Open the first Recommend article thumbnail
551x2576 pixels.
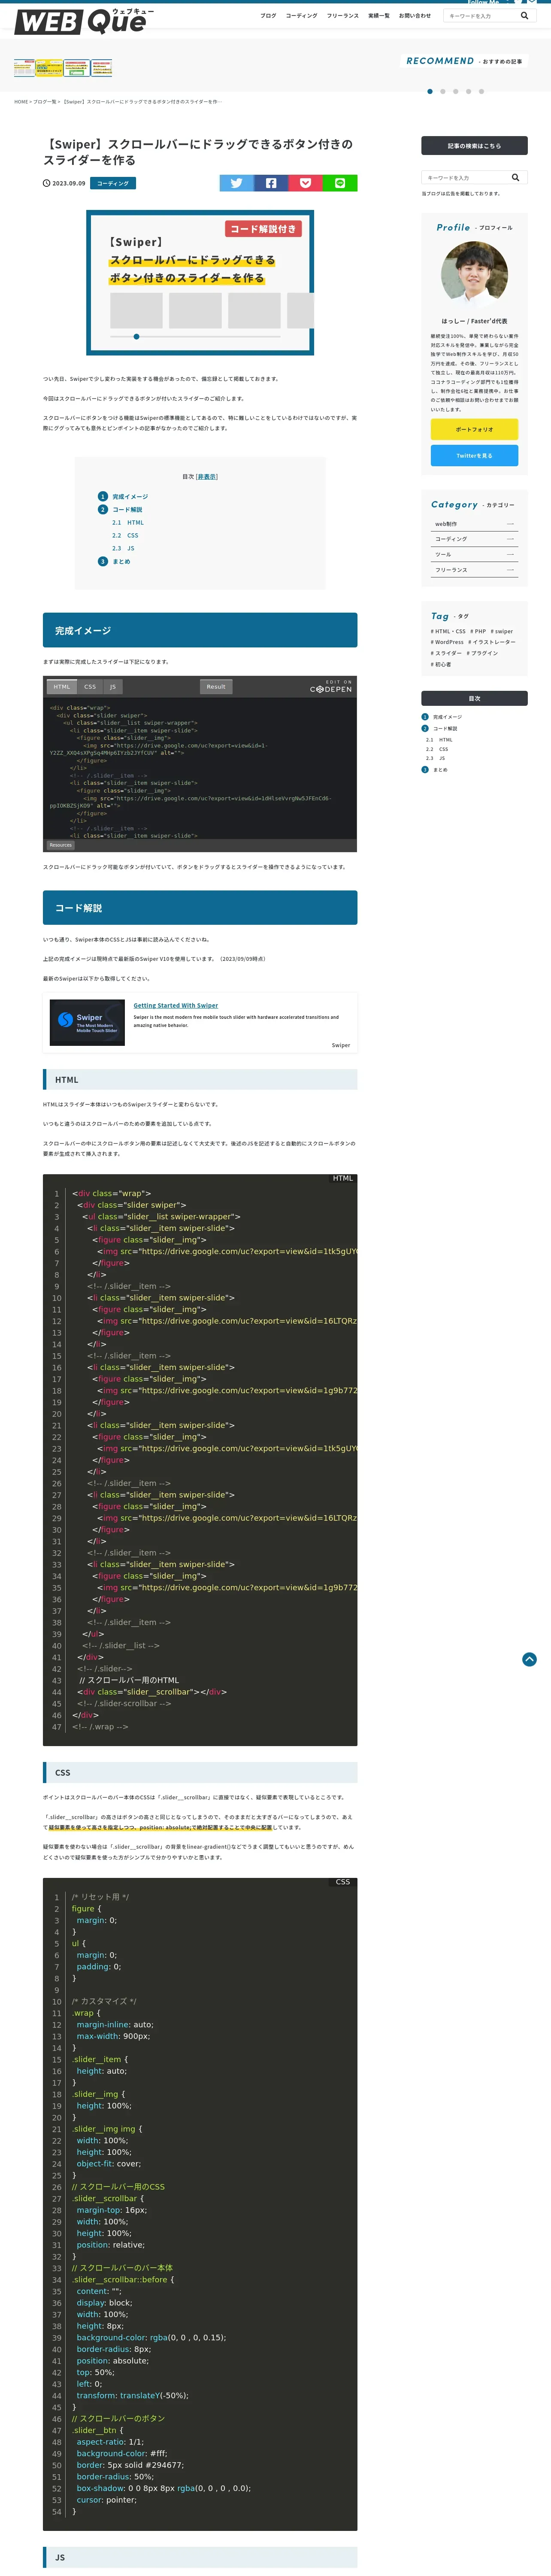point(24,68)
